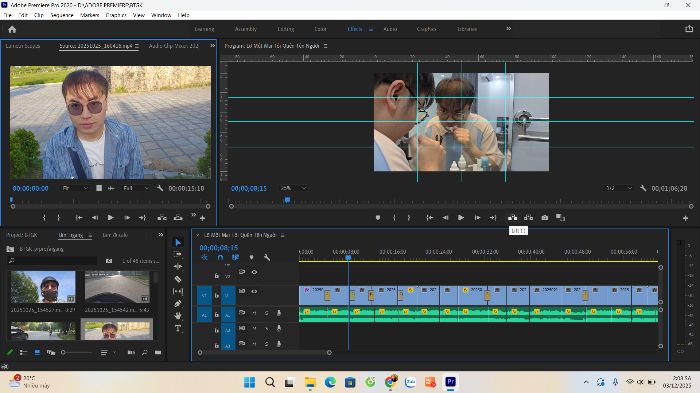Click the Program monitor playhead scrubber
The width and height of the screenshot is (700, 393).
(x=288, y=200)
